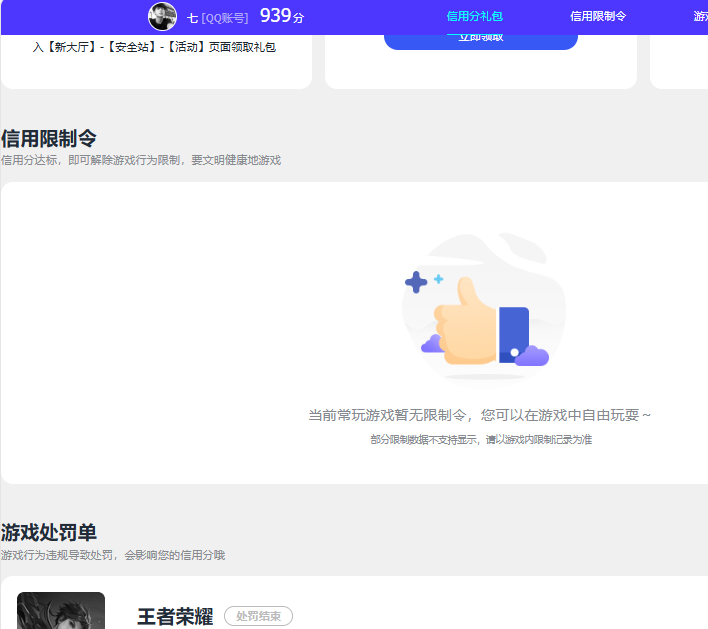This screenshot has width=708, height=629.
Task: Click the gift instructions text 页面领取礼包
Action: click(x=242, y=47)
